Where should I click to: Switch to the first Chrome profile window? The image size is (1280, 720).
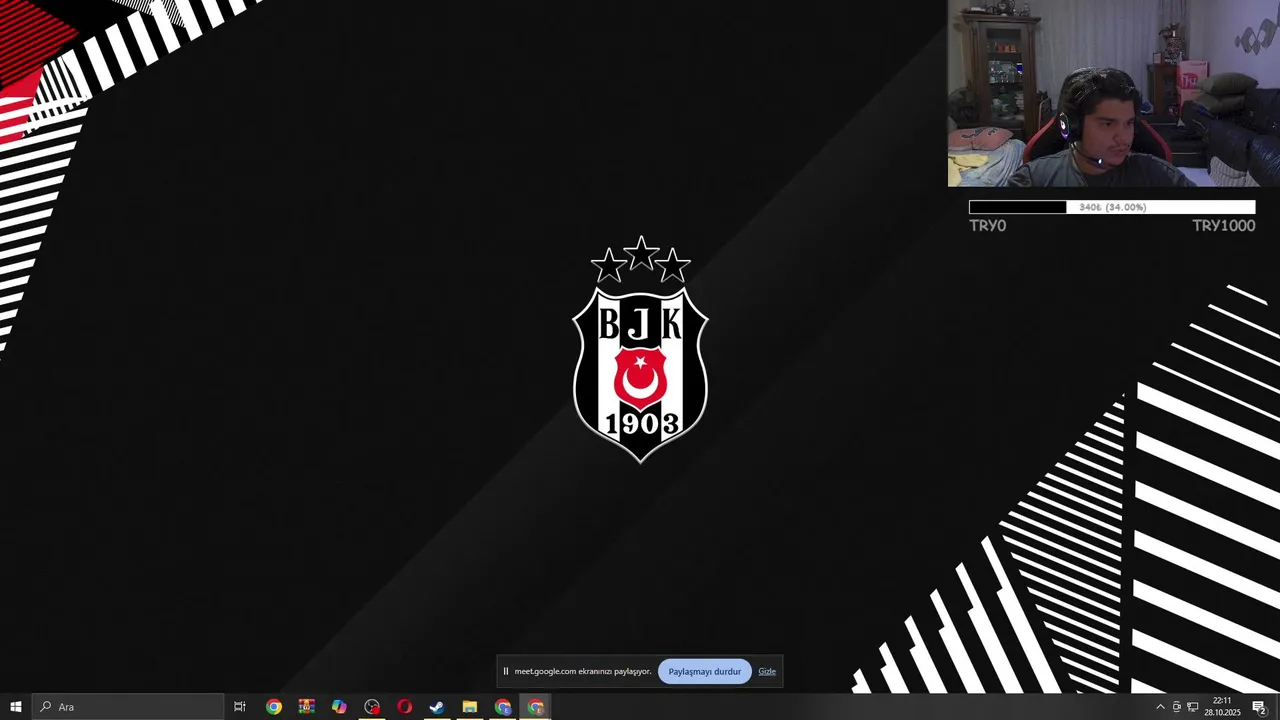point(503,707)
